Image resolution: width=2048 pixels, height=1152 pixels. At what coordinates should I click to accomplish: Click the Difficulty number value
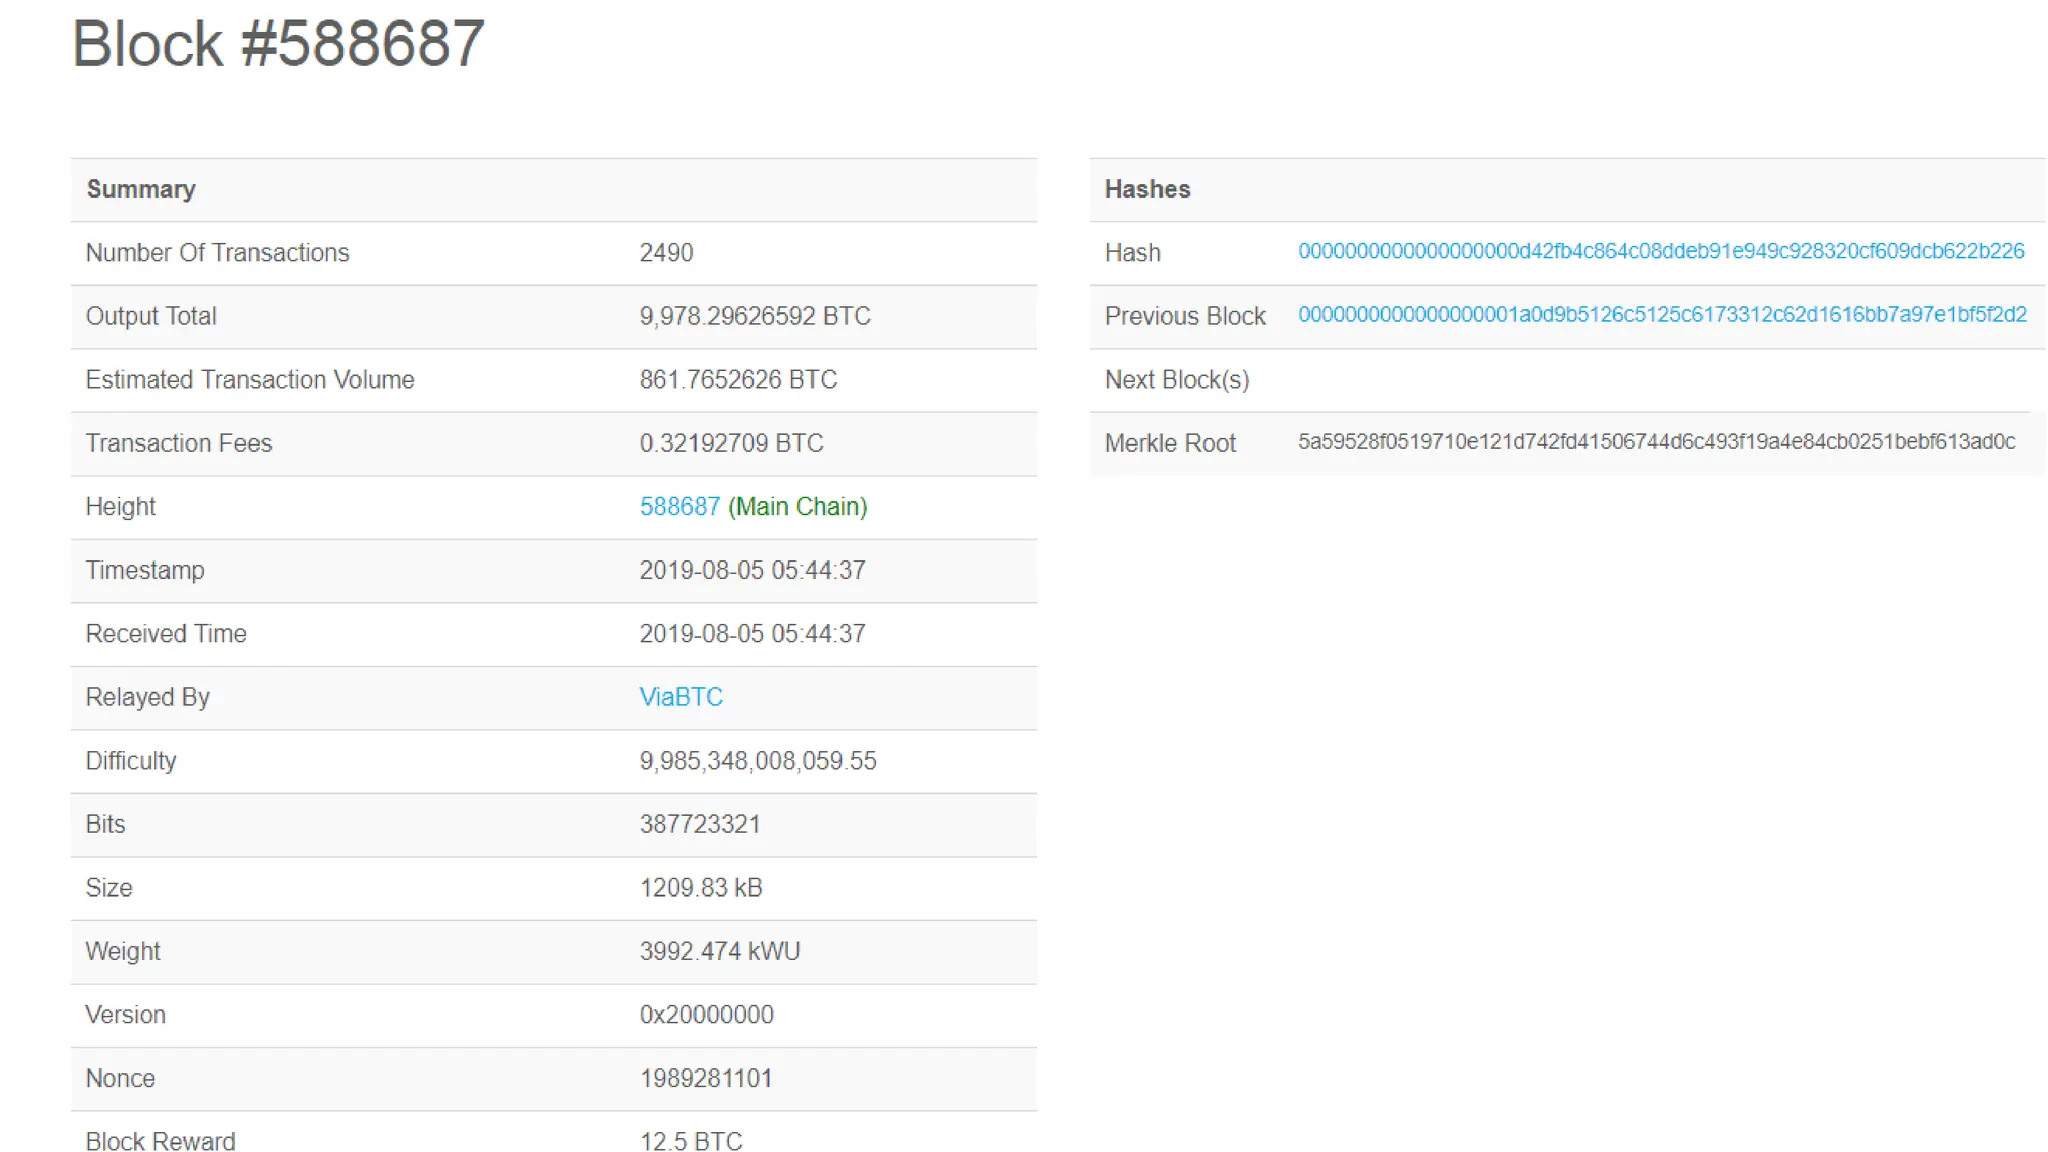point(757,761)
